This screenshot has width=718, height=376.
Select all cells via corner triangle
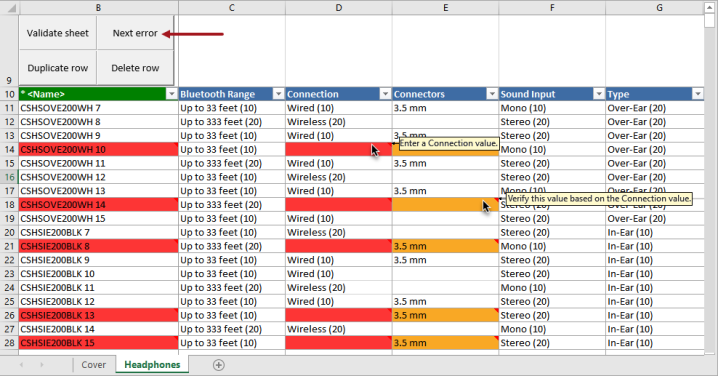coord(10,7)
